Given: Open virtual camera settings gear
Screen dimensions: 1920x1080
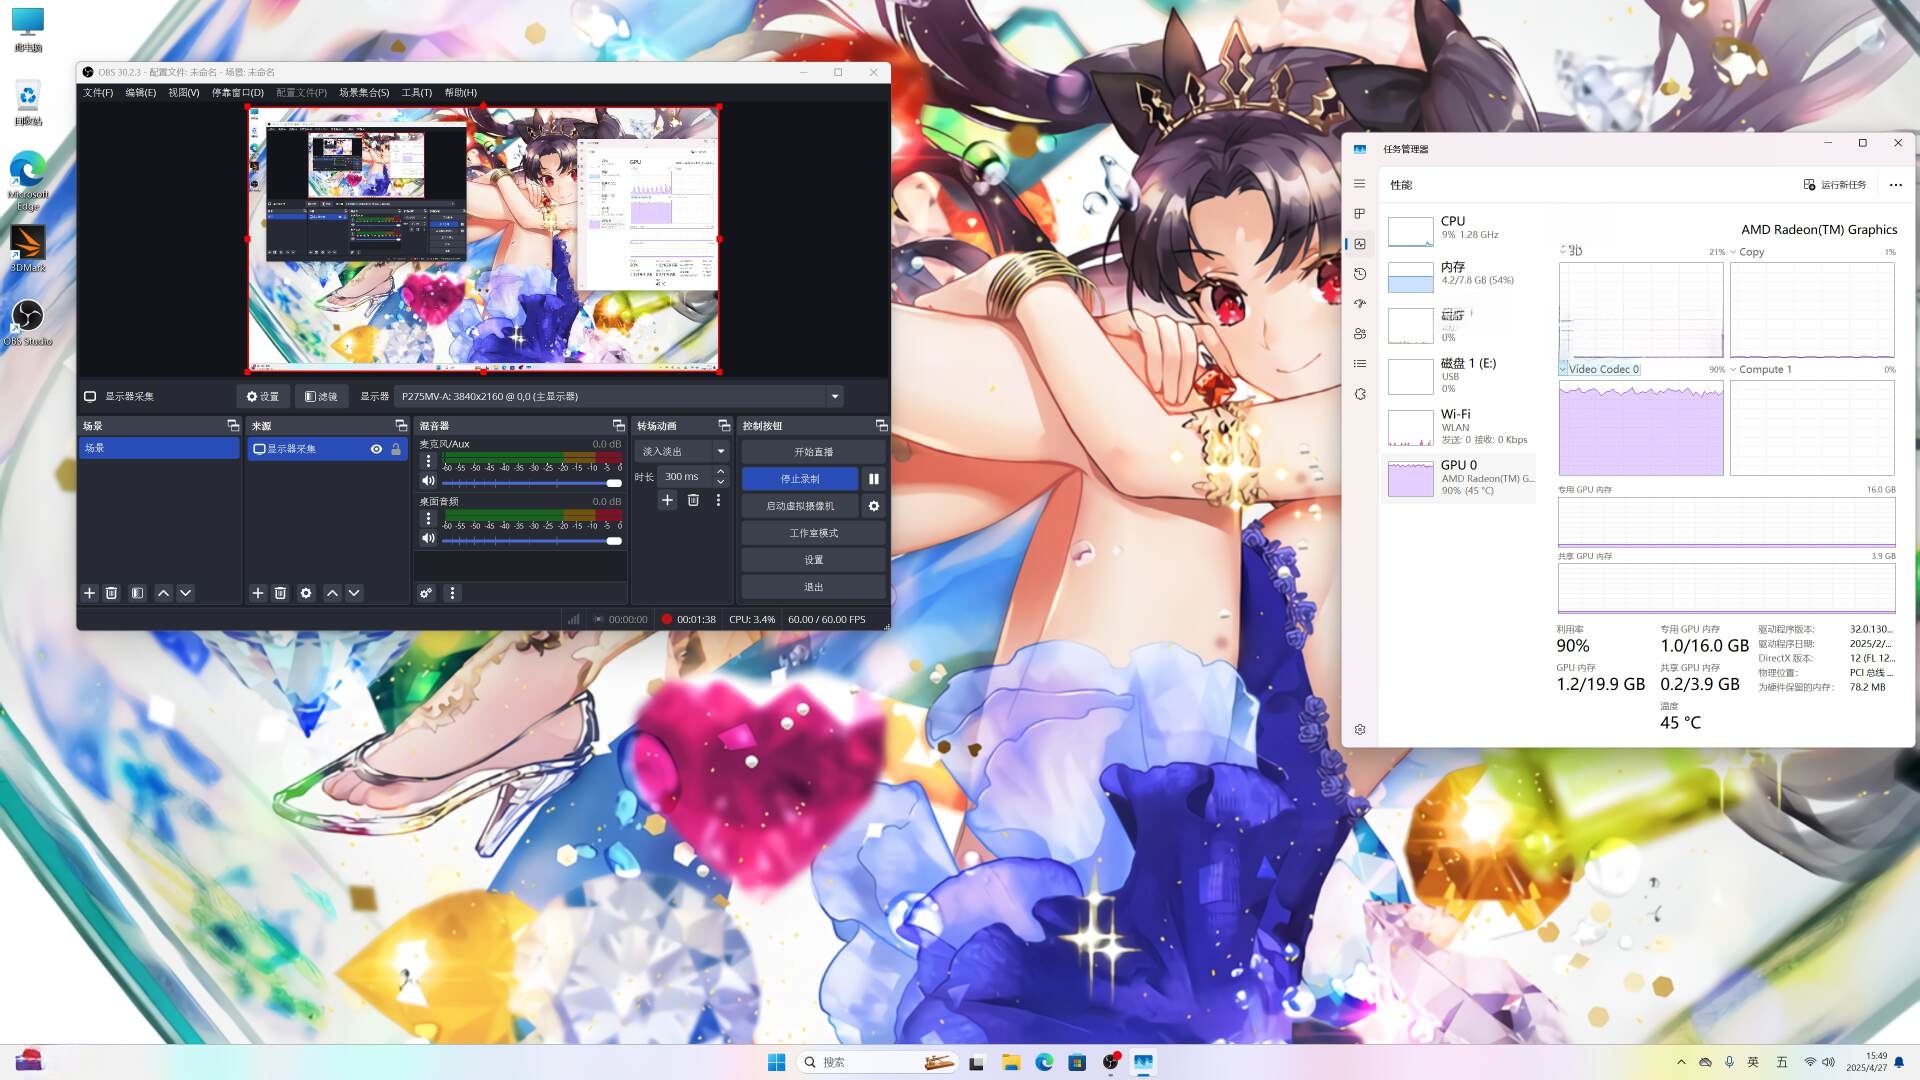Looking at the screenshot, I should [874, 506].
